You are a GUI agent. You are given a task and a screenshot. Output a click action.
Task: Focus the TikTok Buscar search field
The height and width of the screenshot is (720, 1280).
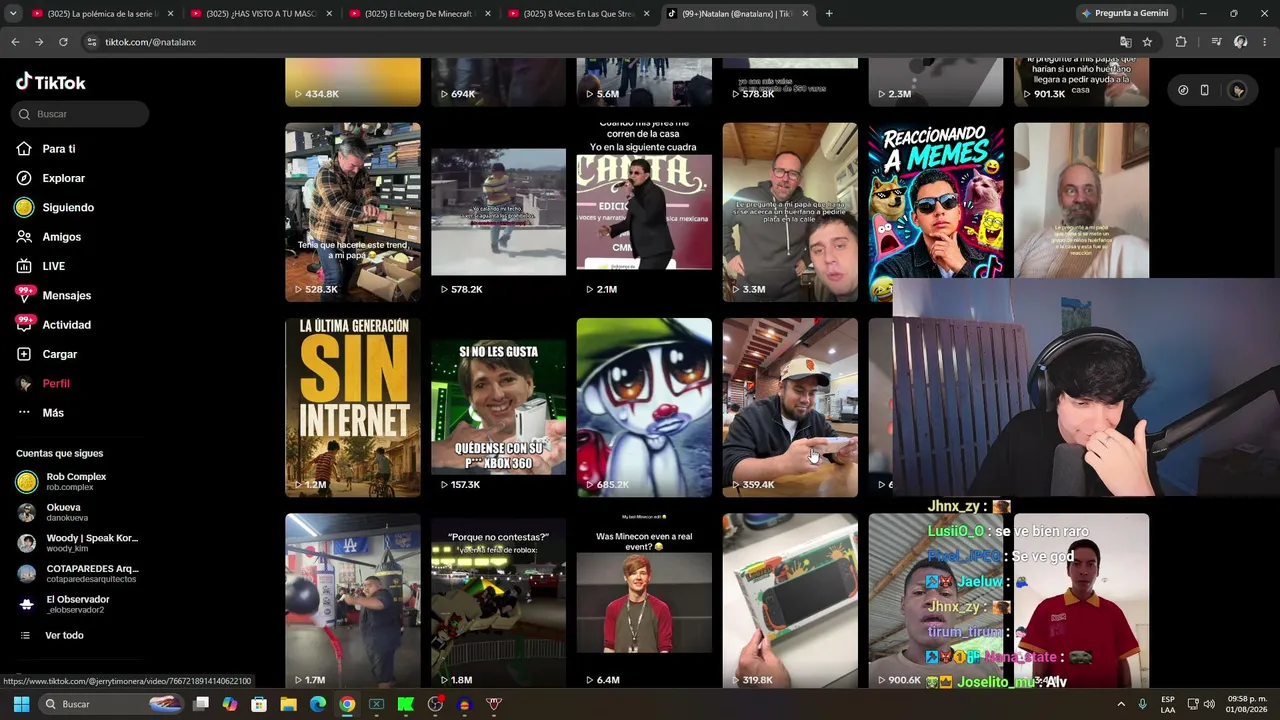(82, 114)
